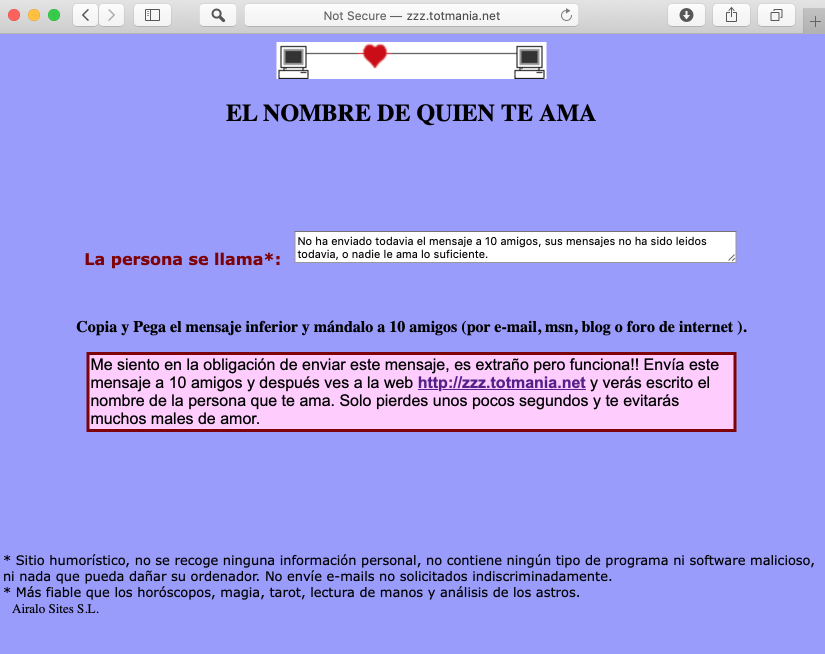
Task: Click the left computer in the banner
Action: (x=293, y=61)
